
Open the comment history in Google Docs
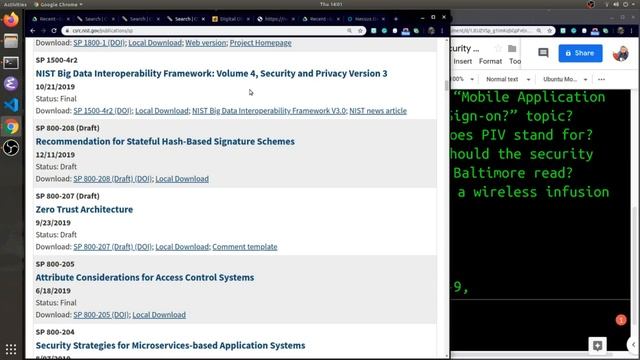543,53
